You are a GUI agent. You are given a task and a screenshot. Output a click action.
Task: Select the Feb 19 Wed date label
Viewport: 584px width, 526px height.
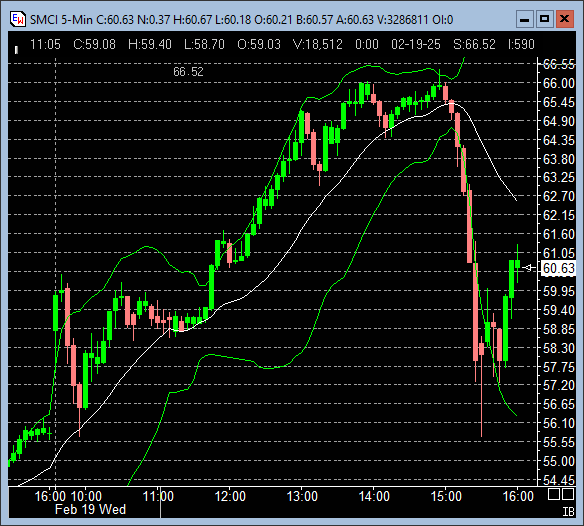(x=91, y=509)
